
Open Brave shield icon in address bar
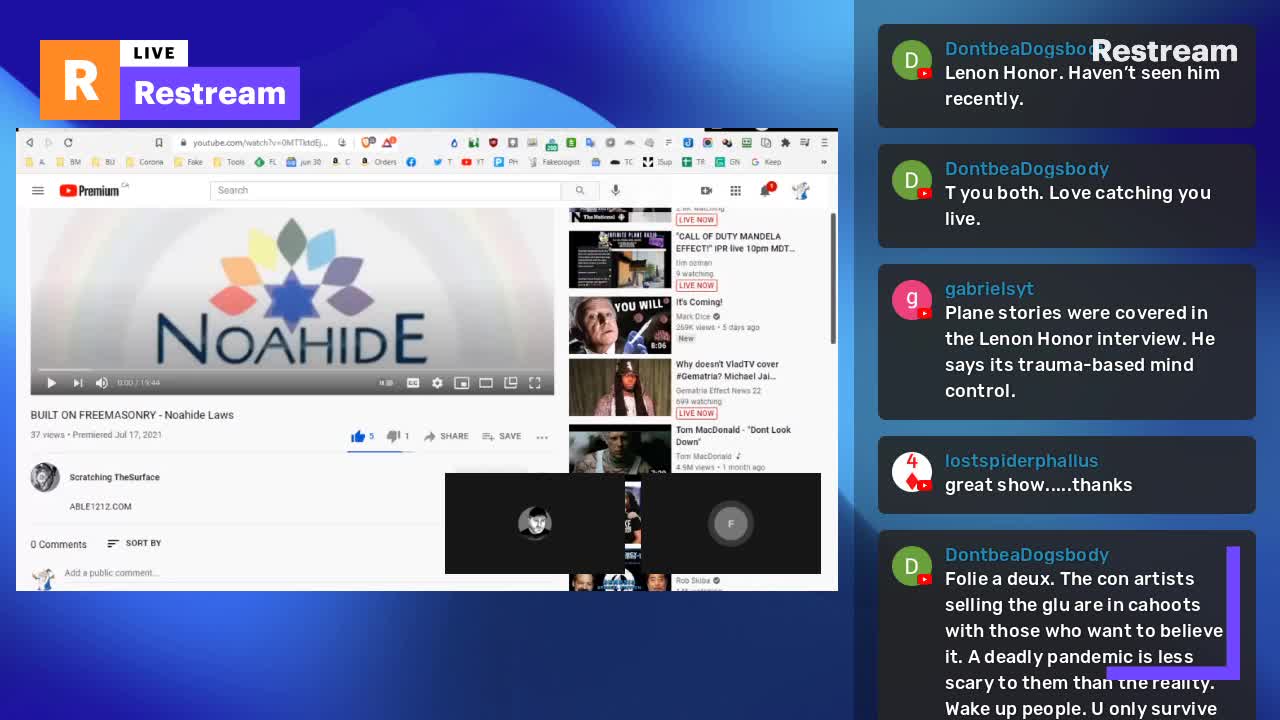(x=368, y=143)
